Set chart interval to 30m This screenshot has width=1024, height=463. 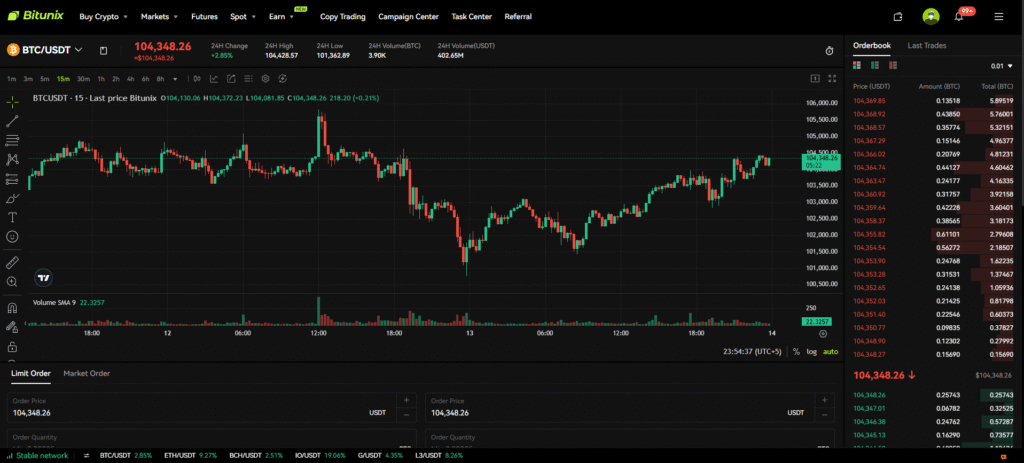point(83,79)
